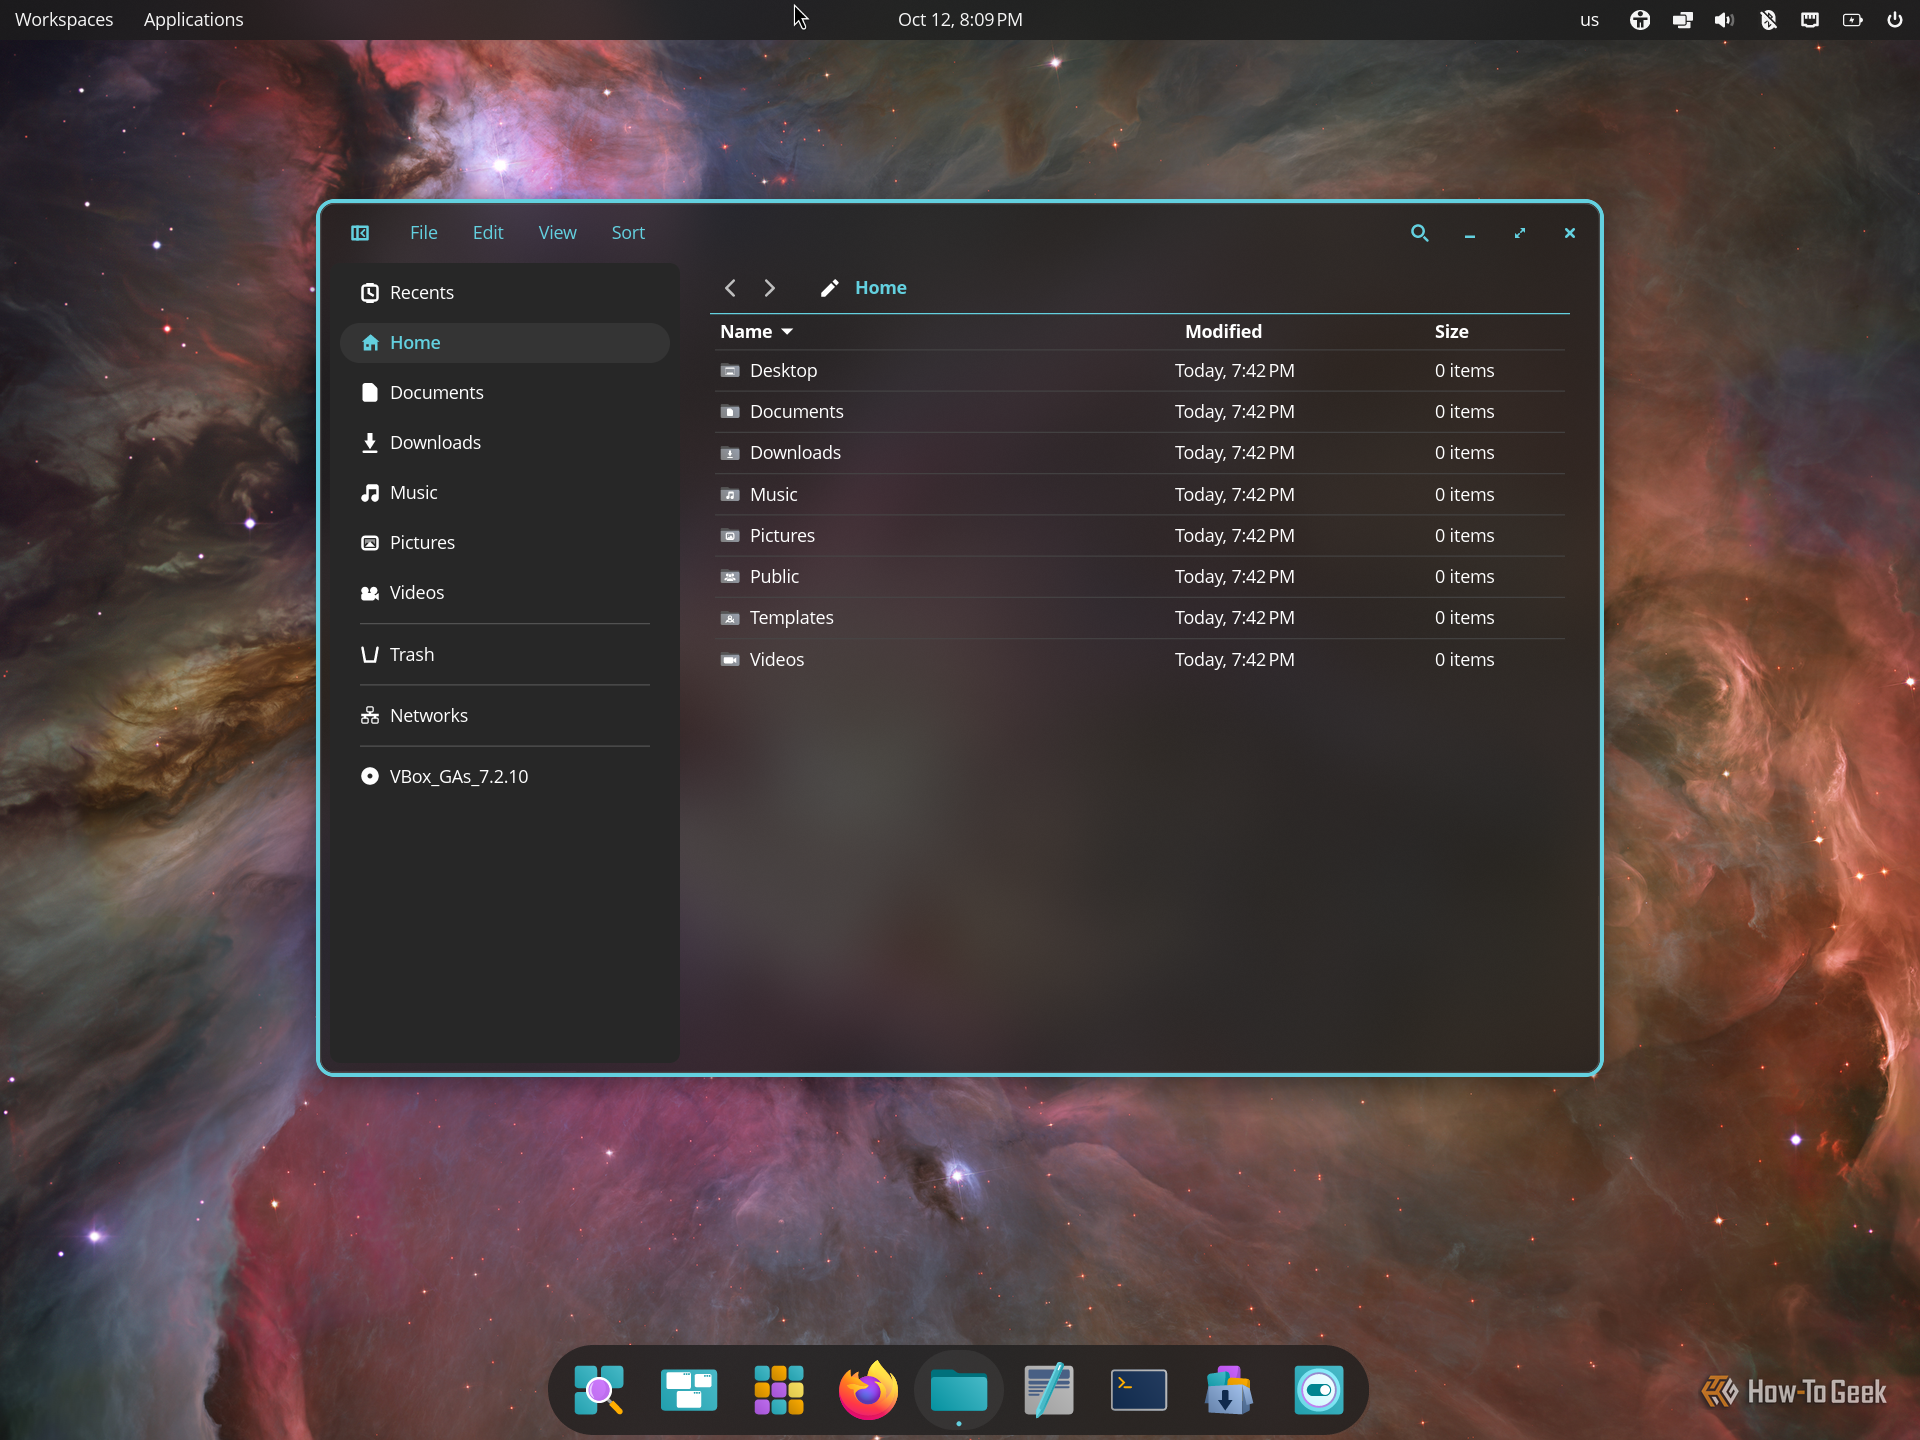1920x1440 pixels.
Task: Open the Sort menu
Action: pyautogui.click(x=628, y=233)
